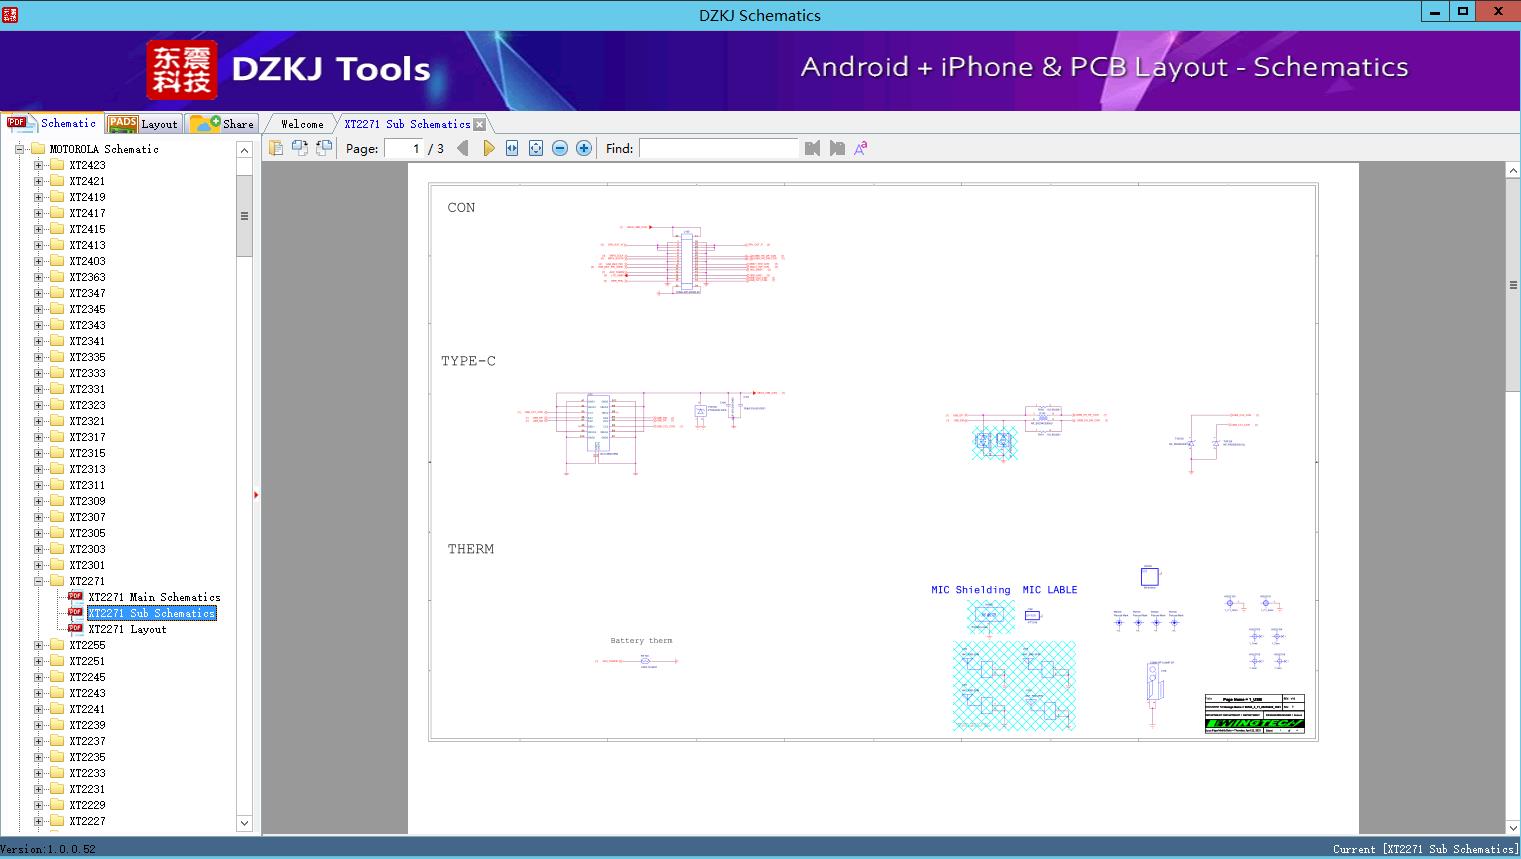Expand the XT2423 folder
The image size is (1521, 859).
click(38, 165)
